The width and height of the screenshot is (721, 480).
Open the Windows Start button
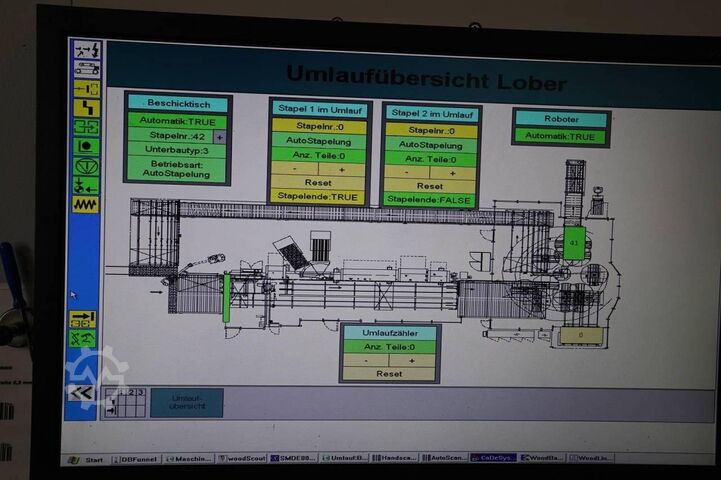tap(86, 459)
